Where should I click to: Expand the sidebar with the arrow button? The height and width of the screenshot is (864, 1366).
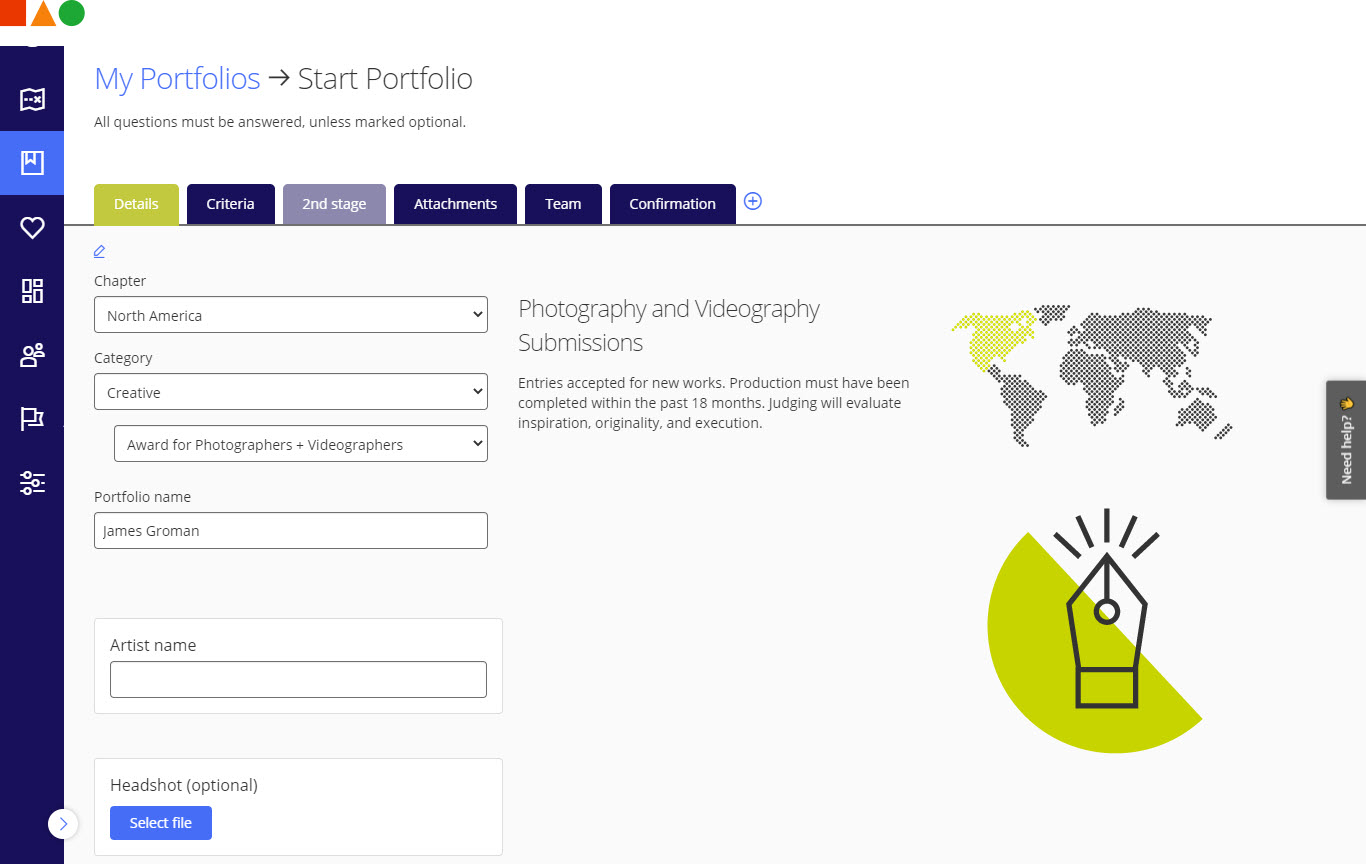[x=63, y=823]
